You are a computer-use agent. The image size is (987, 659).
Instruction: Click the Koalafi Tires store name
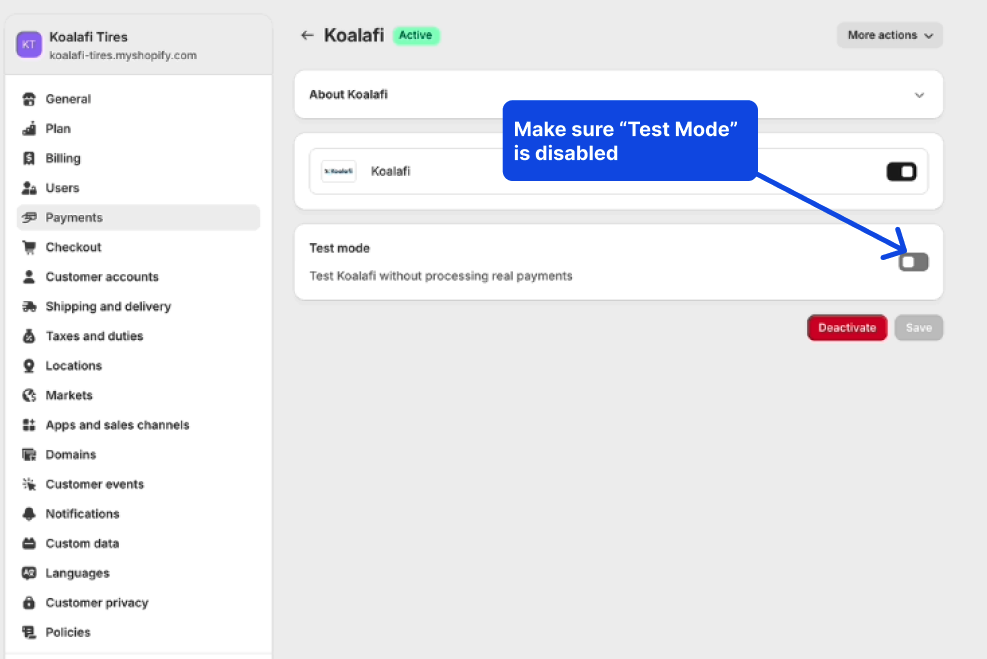coord(88,37)
